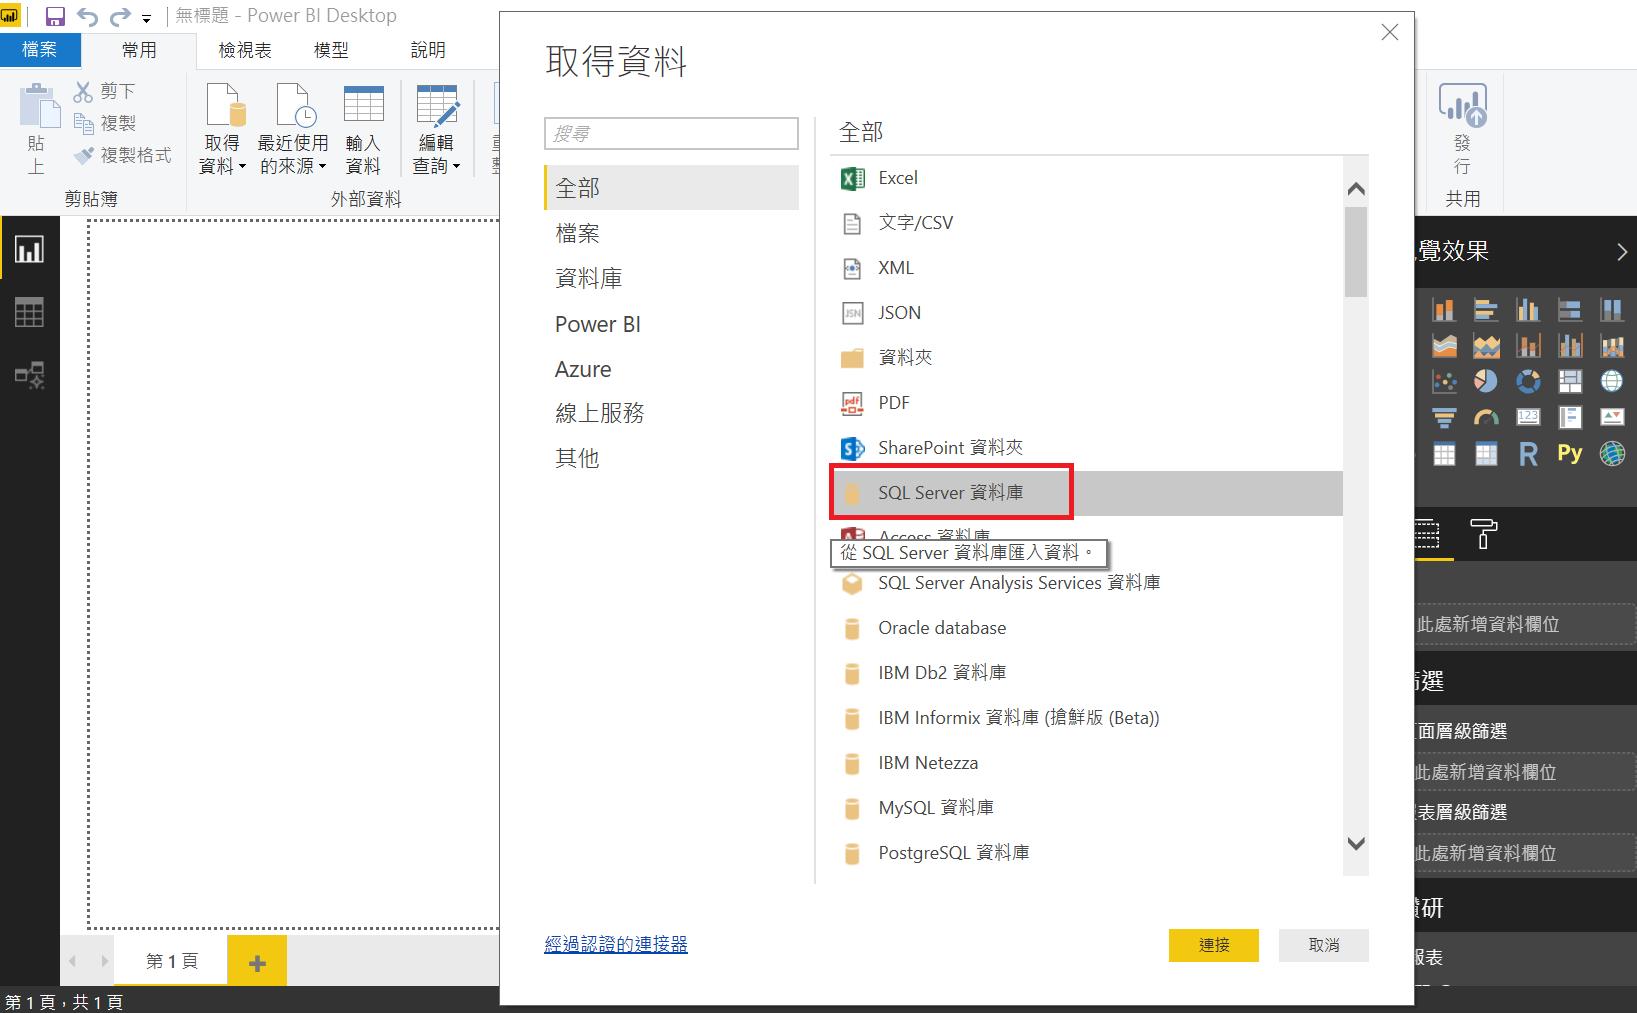Screen dimensions: 1637x1013
Task: Select the 全部 (All) category
Action: (x=671, y=188)
